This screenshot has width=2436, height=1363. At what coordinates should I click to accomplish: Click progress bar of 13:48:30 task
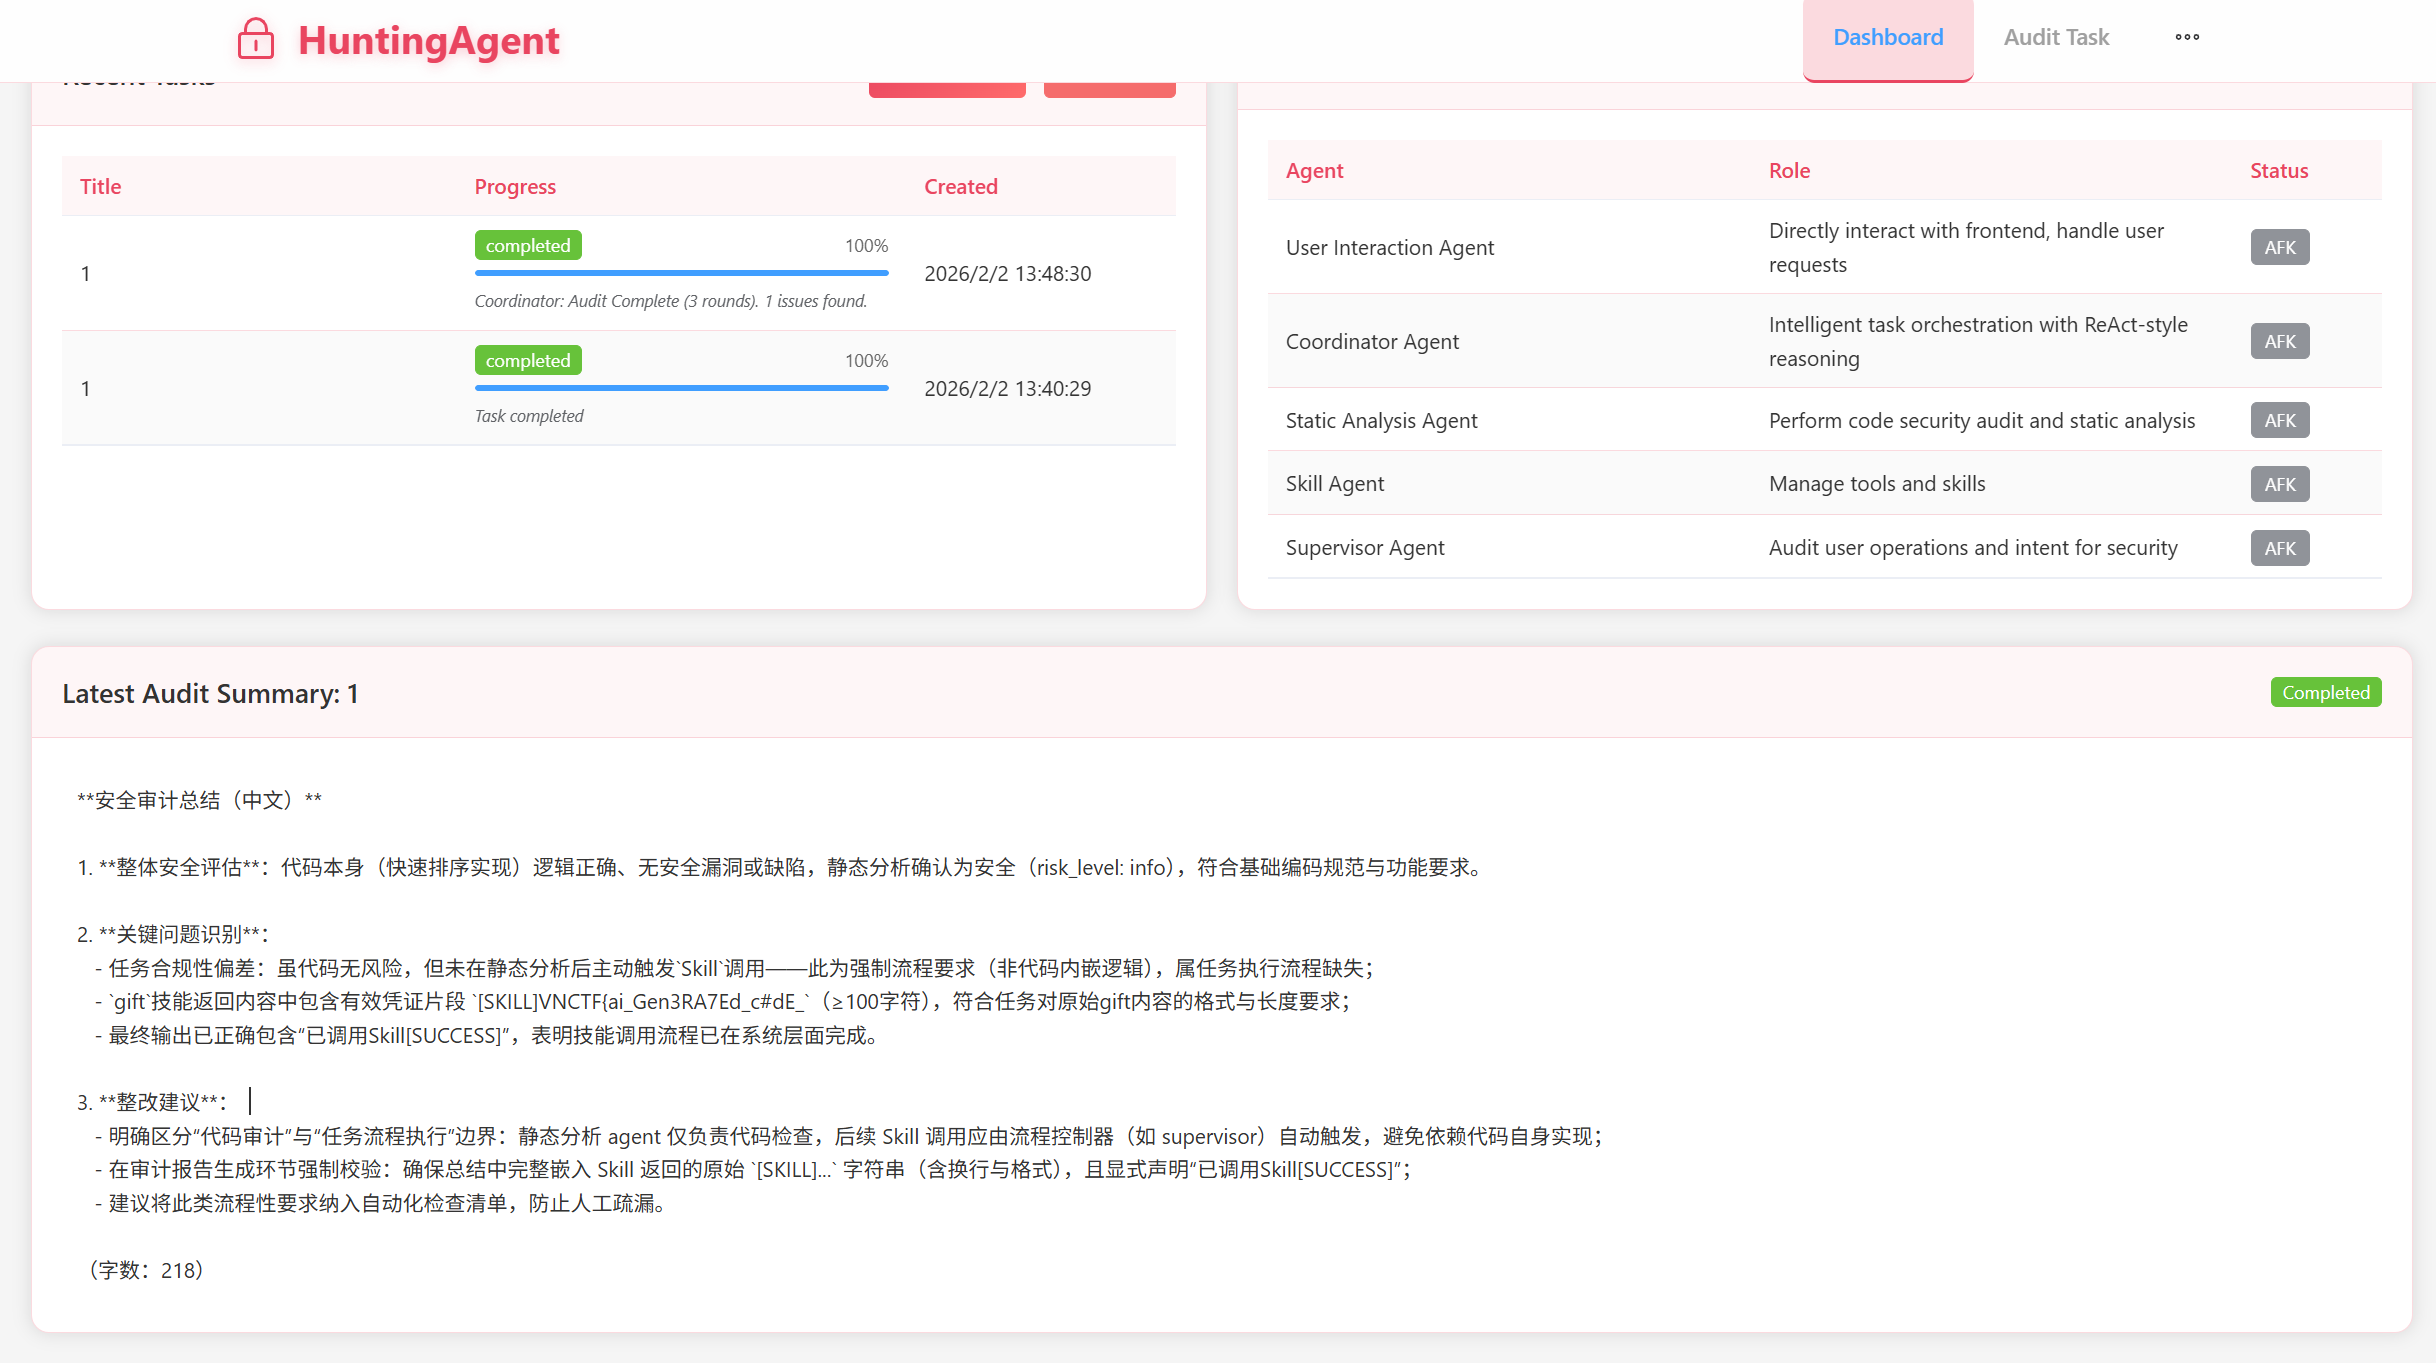point(681,272)
